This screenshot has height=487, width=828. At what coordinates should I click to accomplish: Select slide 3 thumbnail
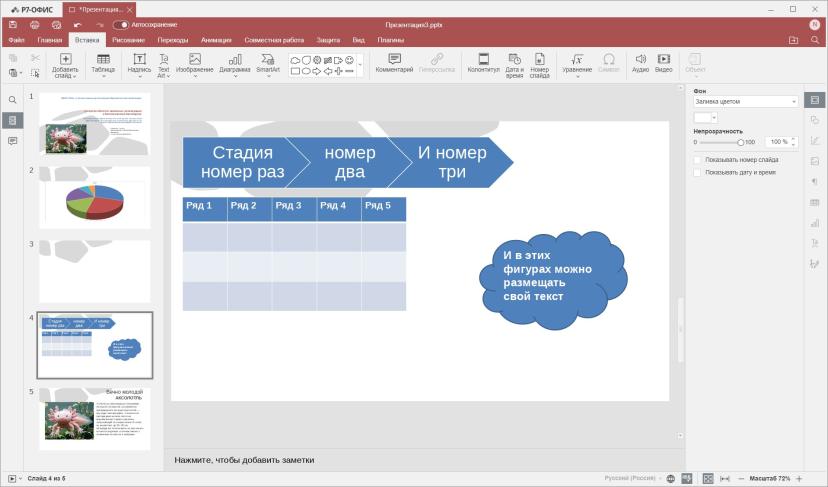click(95, 271)
